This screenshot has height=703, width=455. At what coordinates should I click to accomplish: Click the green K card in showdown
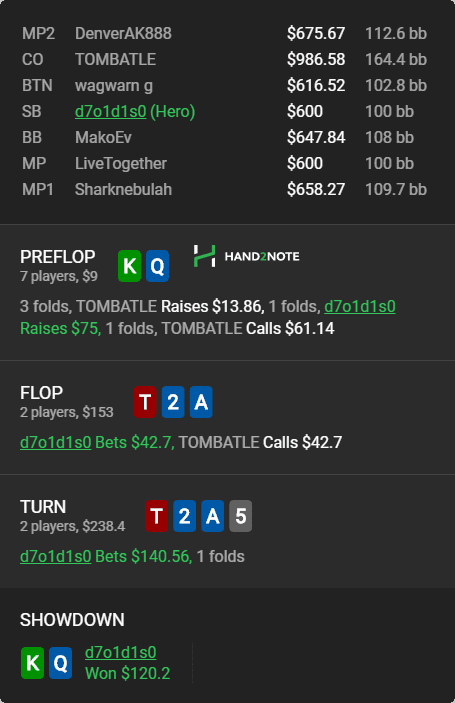pos(32,663)
